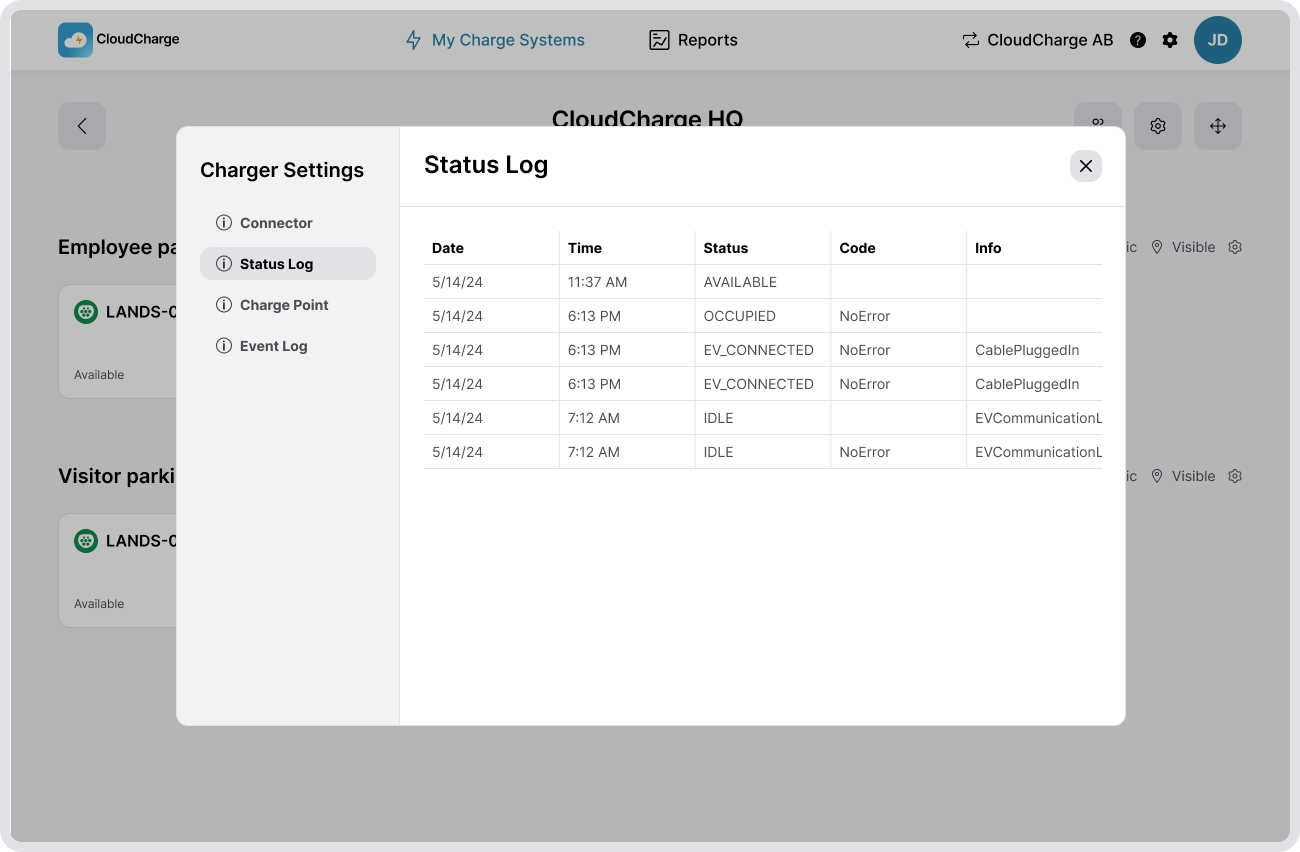The height and width of the screenshot is (852, 1300).
Task: Click the gear icon next to Employee parking Visible
Action: pos(1235,247)
